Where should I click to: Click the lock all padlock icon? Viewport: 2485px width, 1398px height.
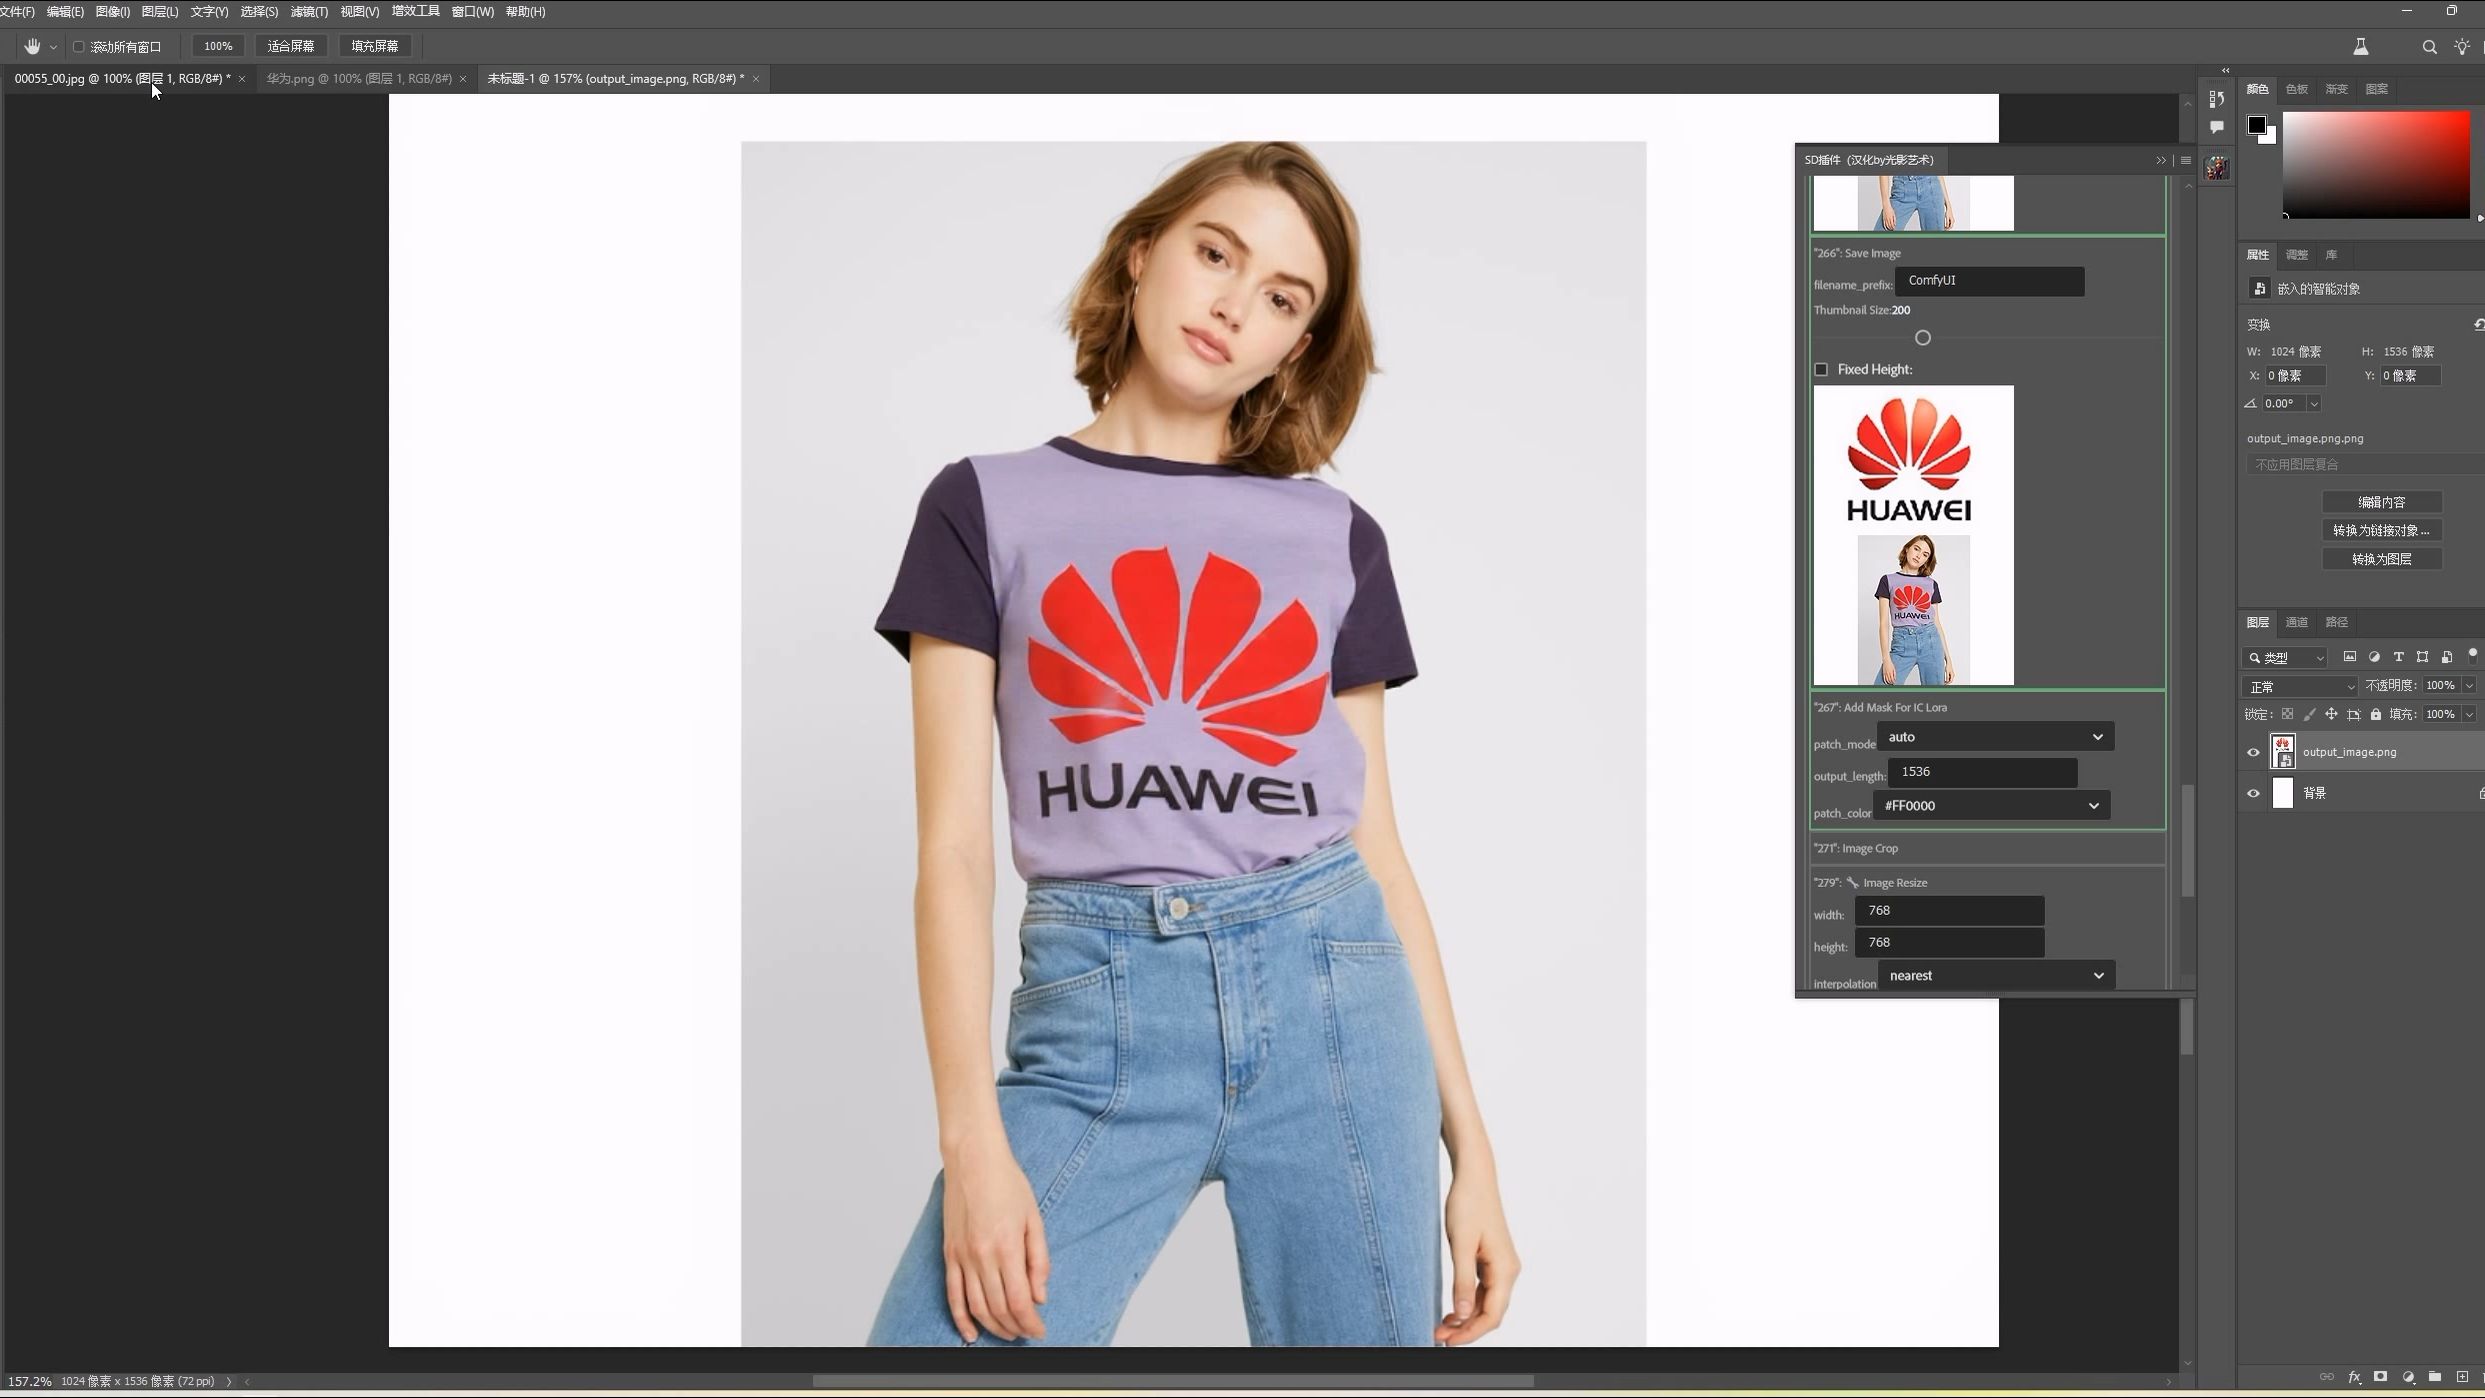point(2376,714)
